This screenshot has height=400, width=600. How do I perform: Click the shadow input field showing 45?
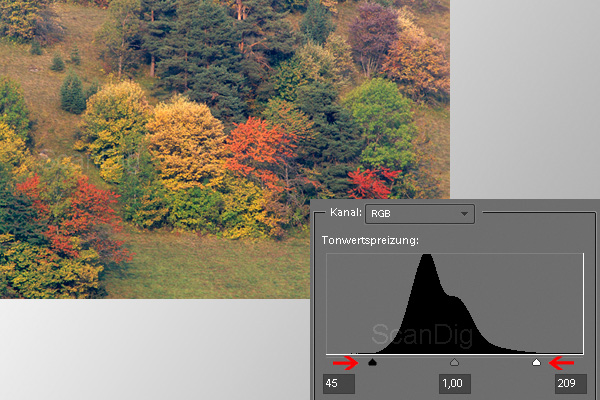(x=339, y=384)
